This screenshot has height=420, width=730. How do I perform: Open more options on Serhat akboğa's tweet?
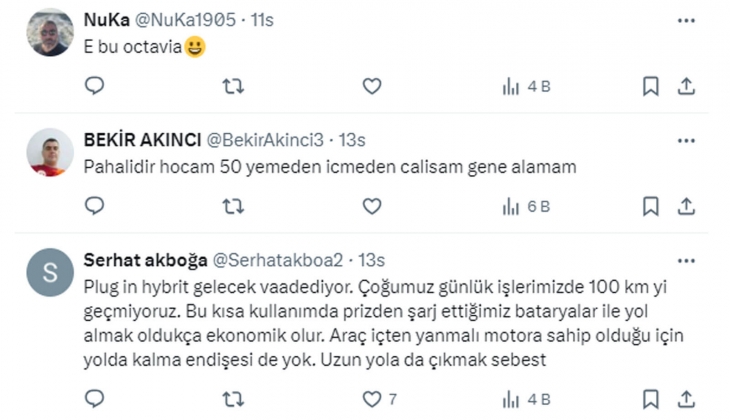pos(686,260)
